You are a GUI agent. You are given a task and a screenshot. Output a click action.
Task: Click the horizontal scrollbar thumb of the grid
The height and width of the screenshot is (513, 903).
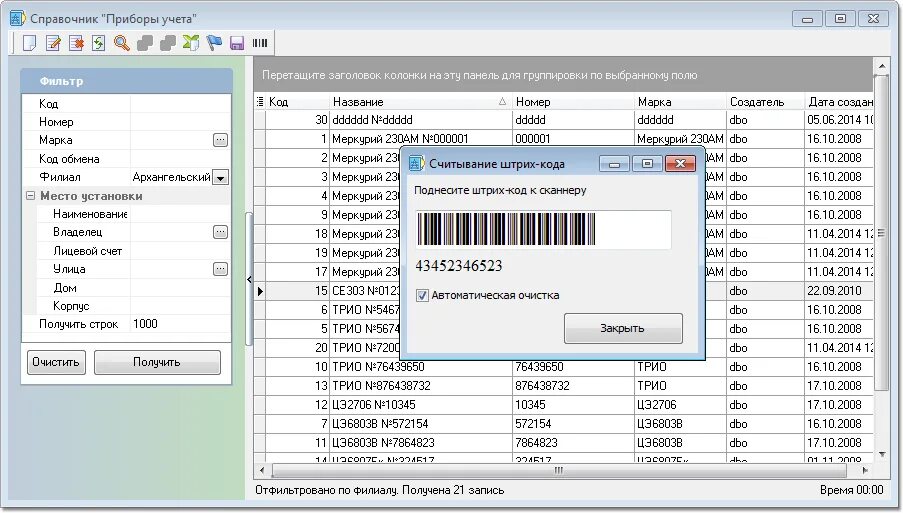pos(559,471)
